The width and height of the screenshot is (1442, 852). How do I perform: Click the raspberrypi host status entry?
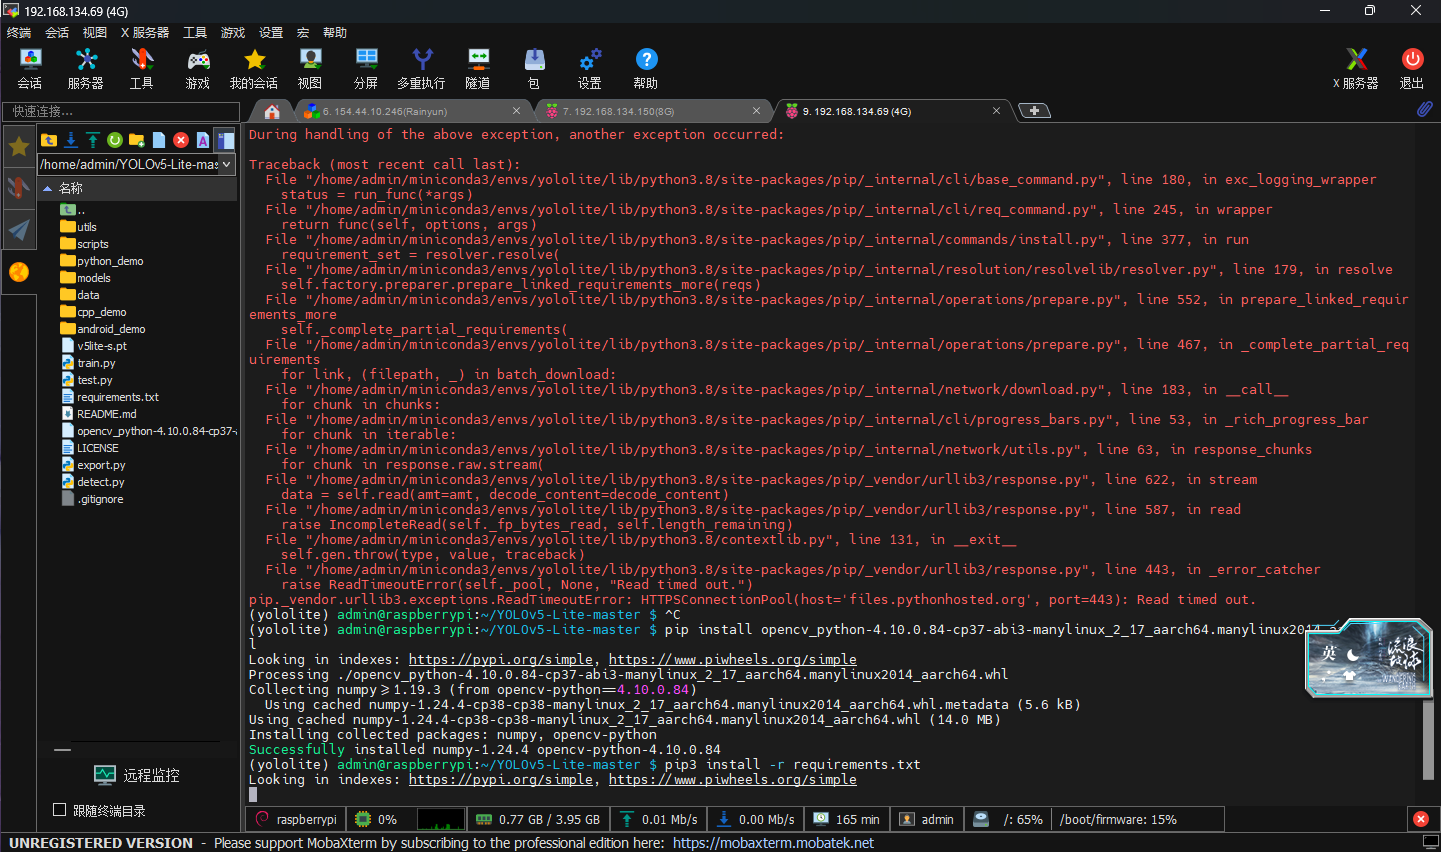(x=296, y=819)
